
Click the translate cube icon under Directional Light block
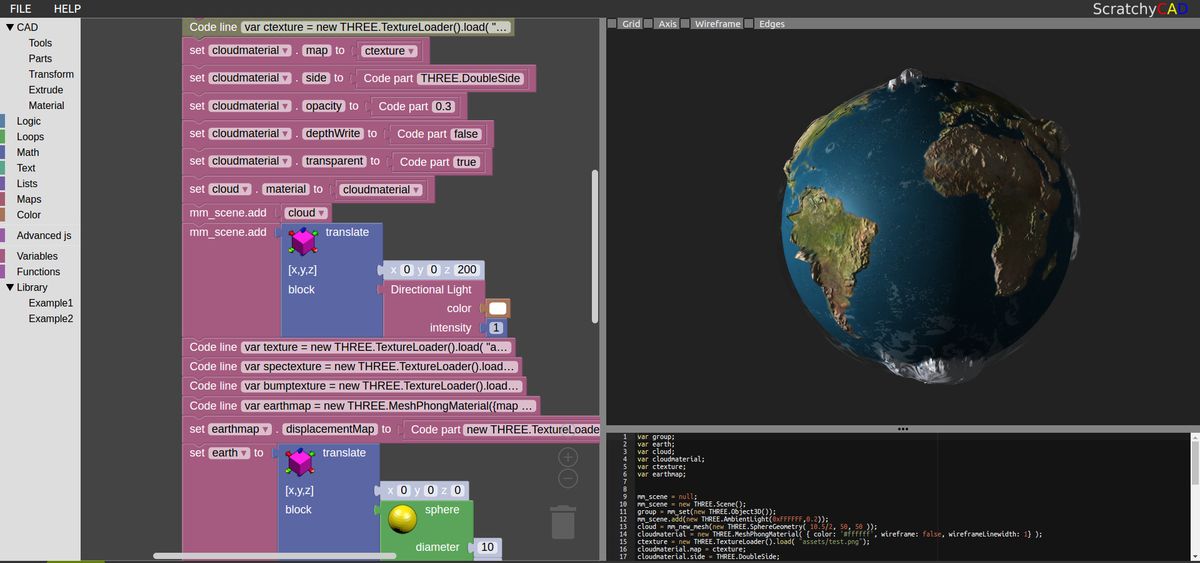[x=303, y=241]
